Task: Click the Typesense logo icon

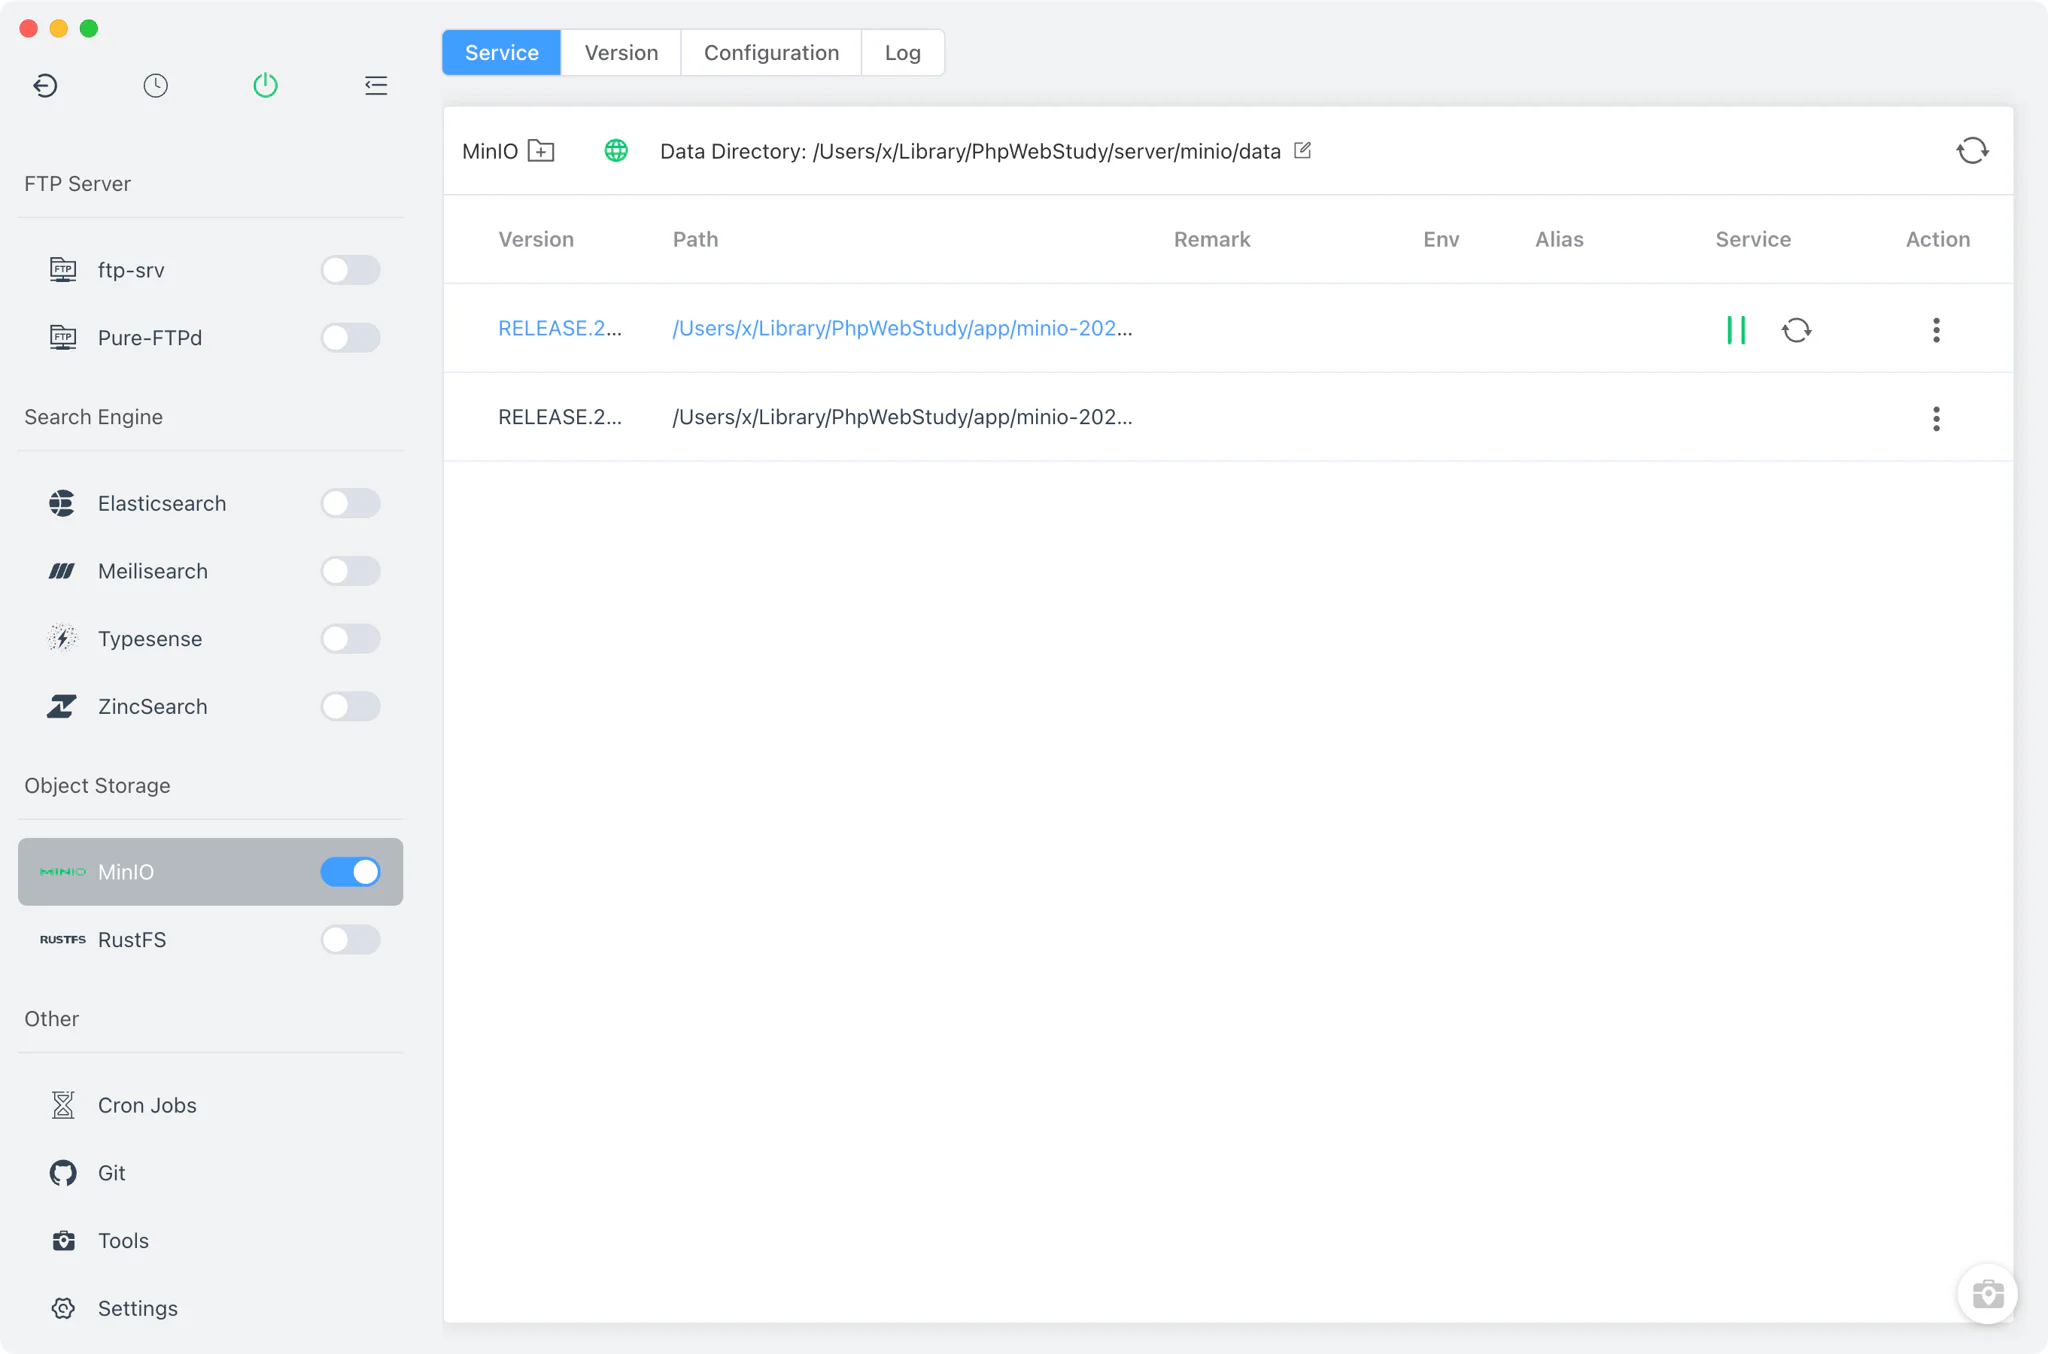Action: pyautogui.click(x=62, y=638)
